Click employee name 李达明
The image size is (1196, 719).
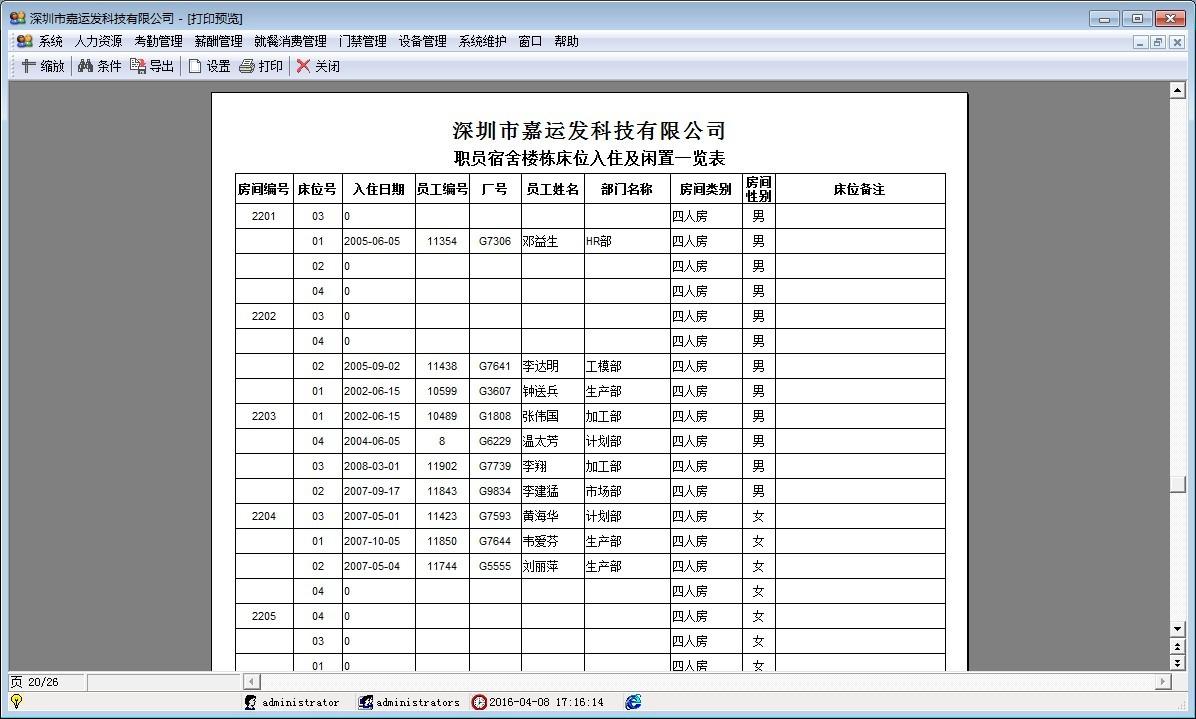(540, 367)
